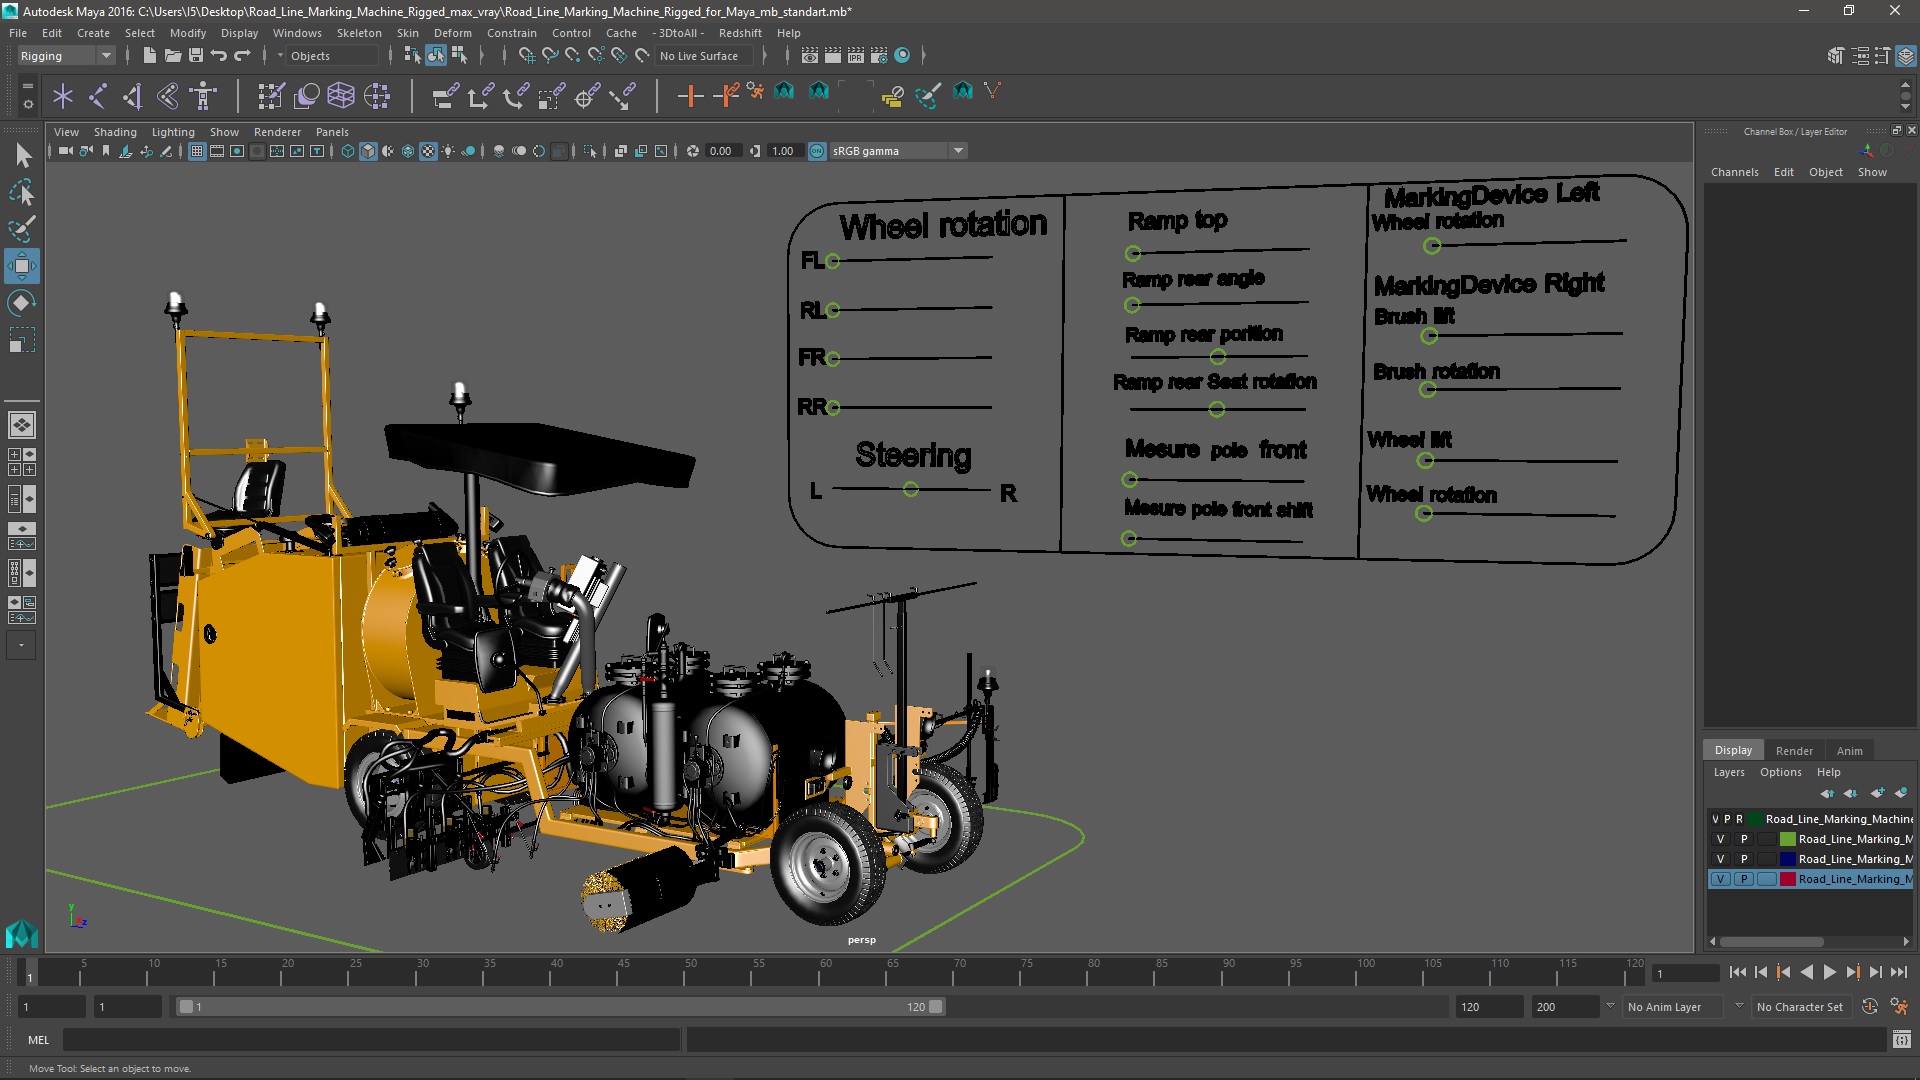Open shelf options gear menu

(28, 103)
